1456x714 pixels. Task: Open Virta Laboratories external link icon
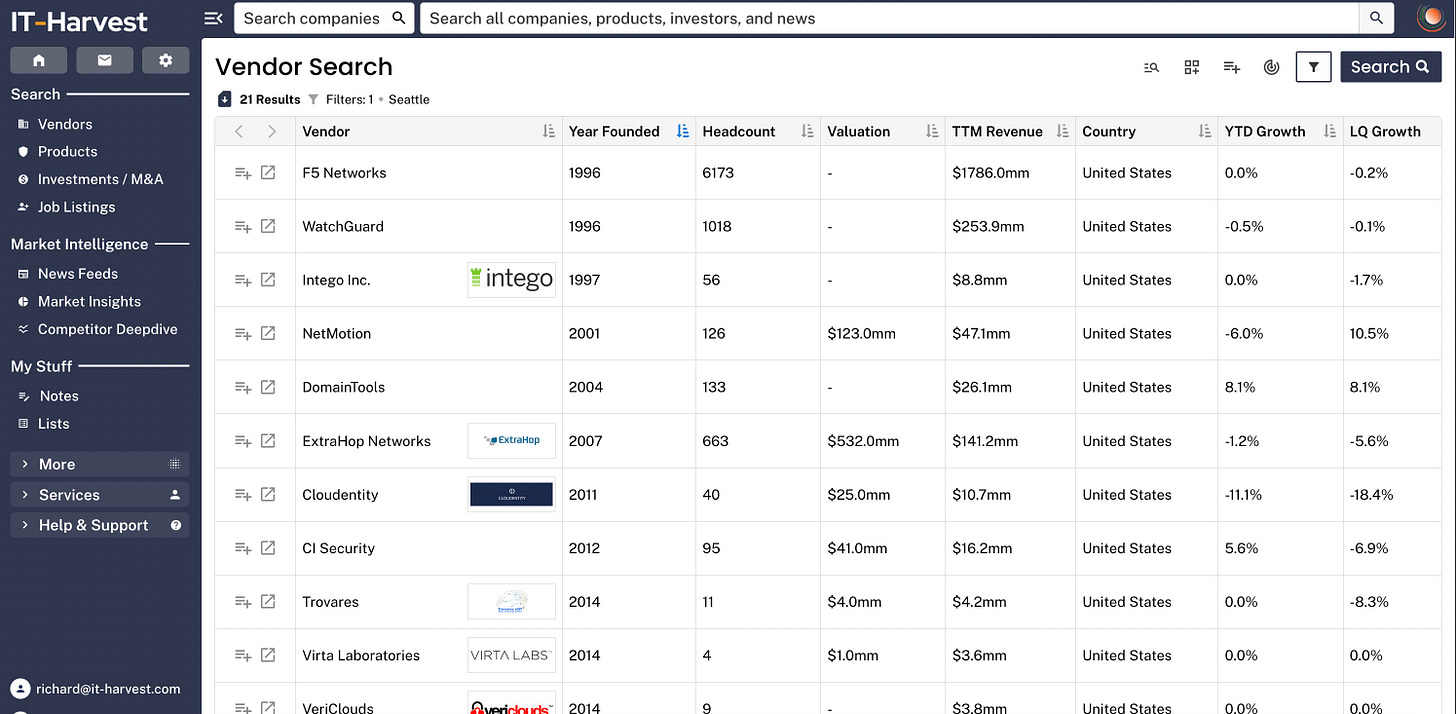268,655
